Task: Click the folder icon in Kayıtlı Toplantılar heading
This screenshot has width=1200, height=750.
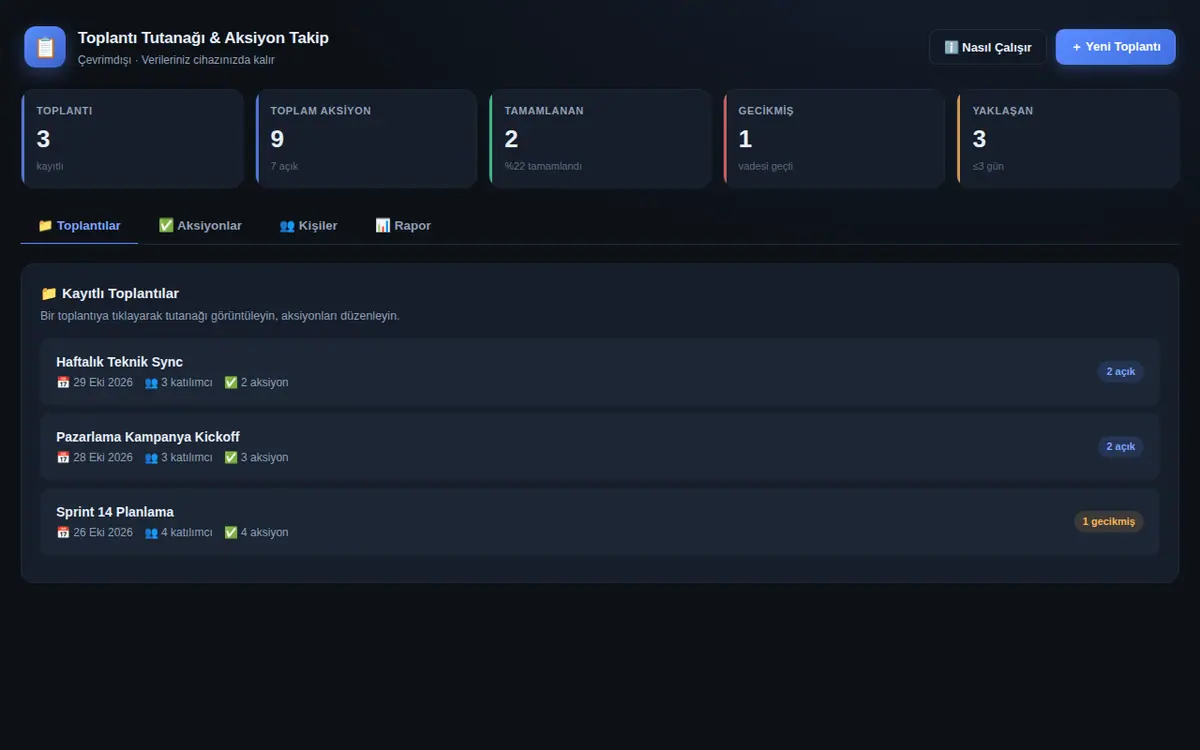Action: click(x=49, y=294)
